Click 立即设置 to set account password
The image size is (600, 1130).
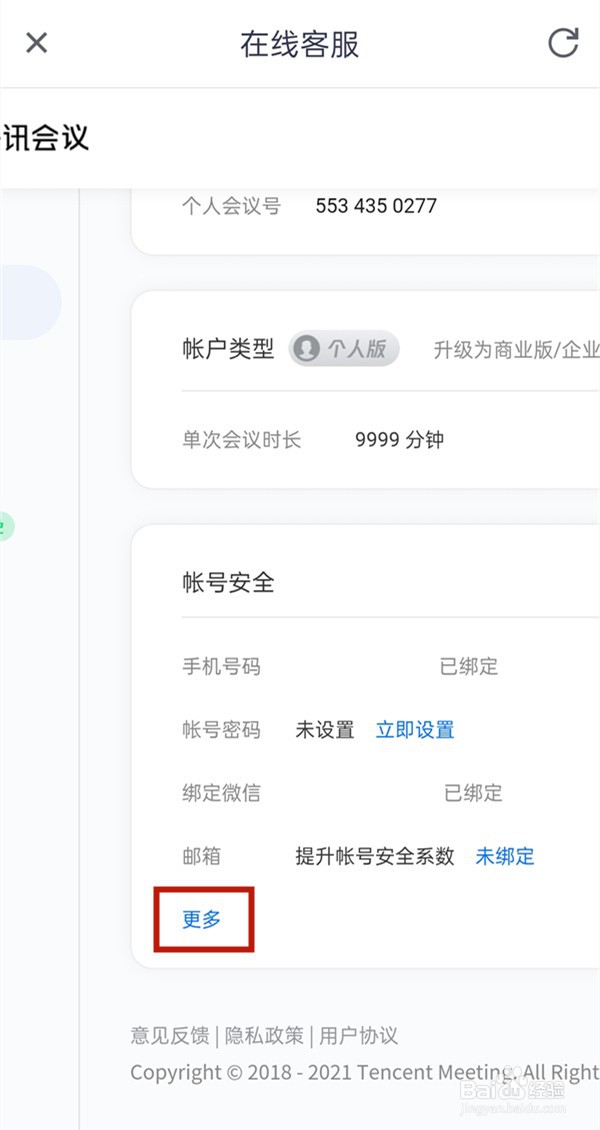click(415, 730)
